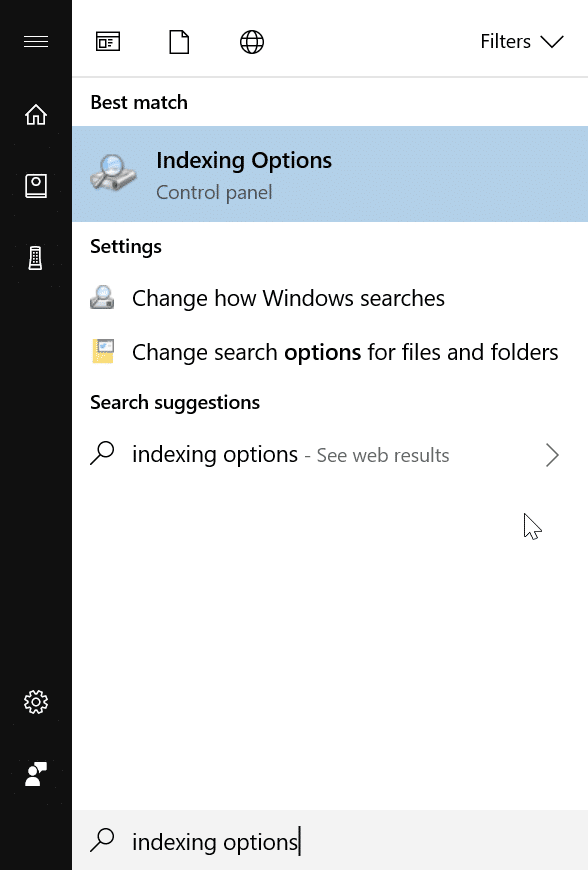Open Change how Windows searches

point(288,297)
